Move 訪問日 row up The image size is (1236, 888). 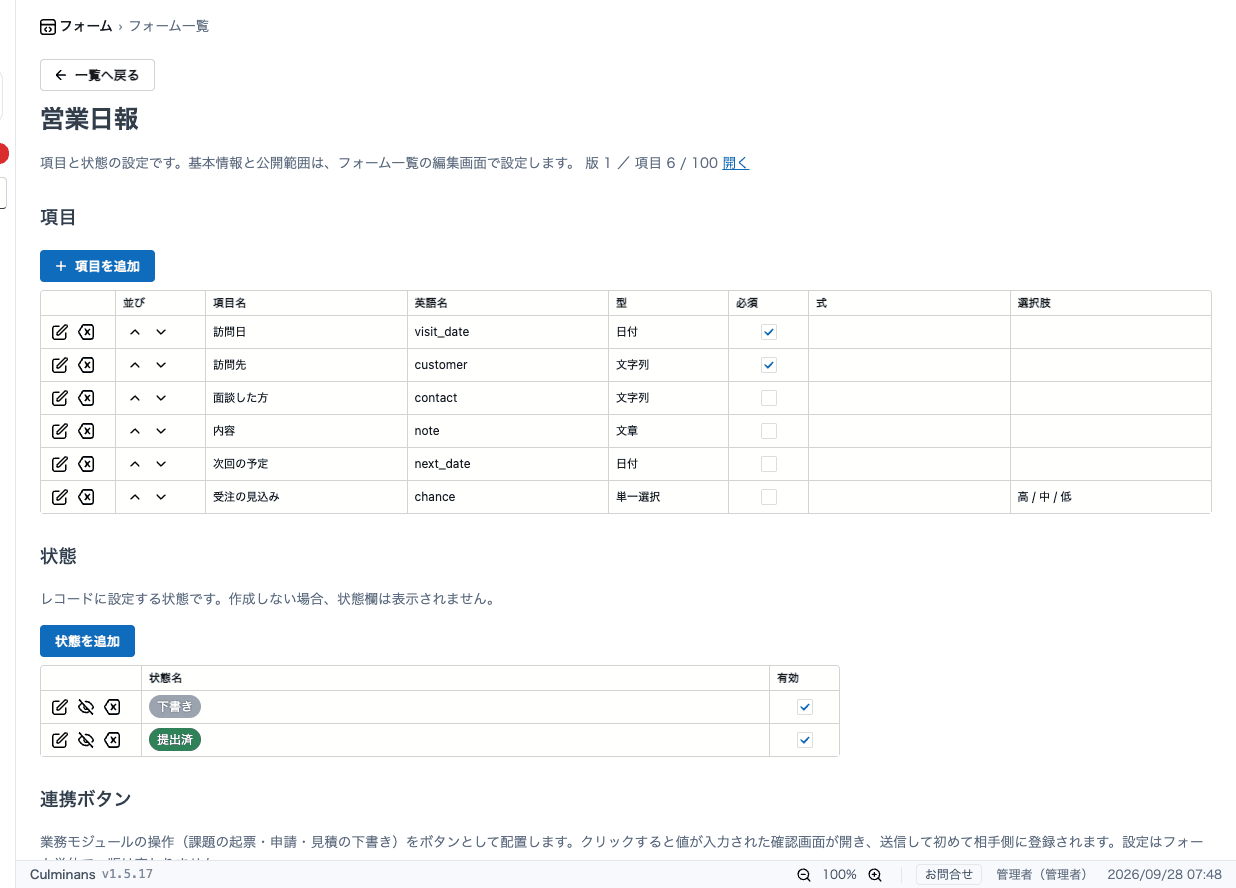tap(135, 332)
